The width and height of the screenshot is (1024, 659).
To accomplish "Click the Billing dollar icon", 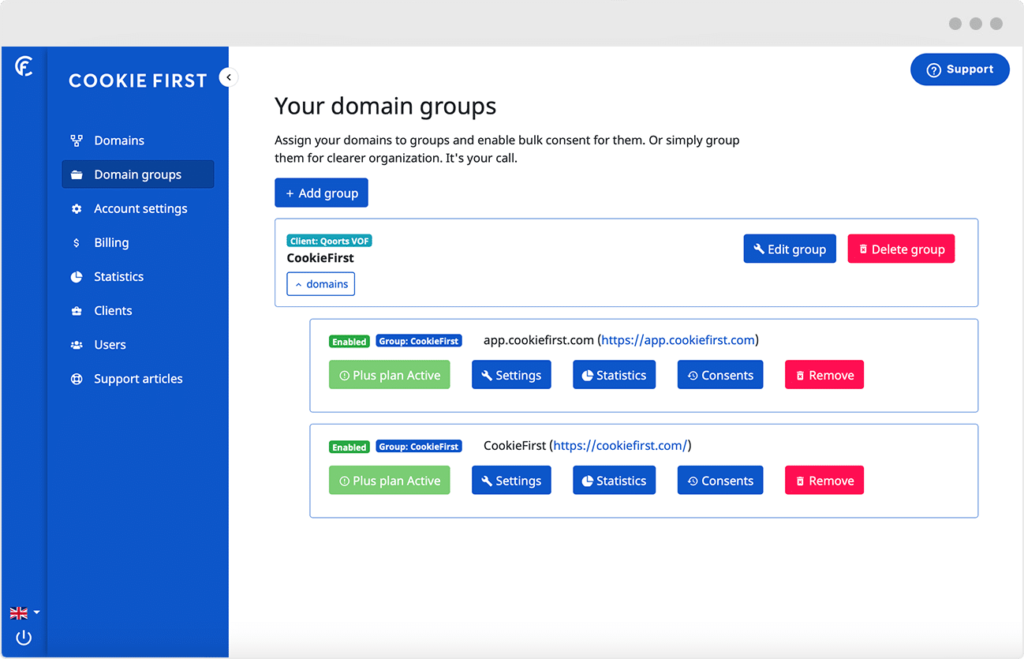I will coord(78,242).
